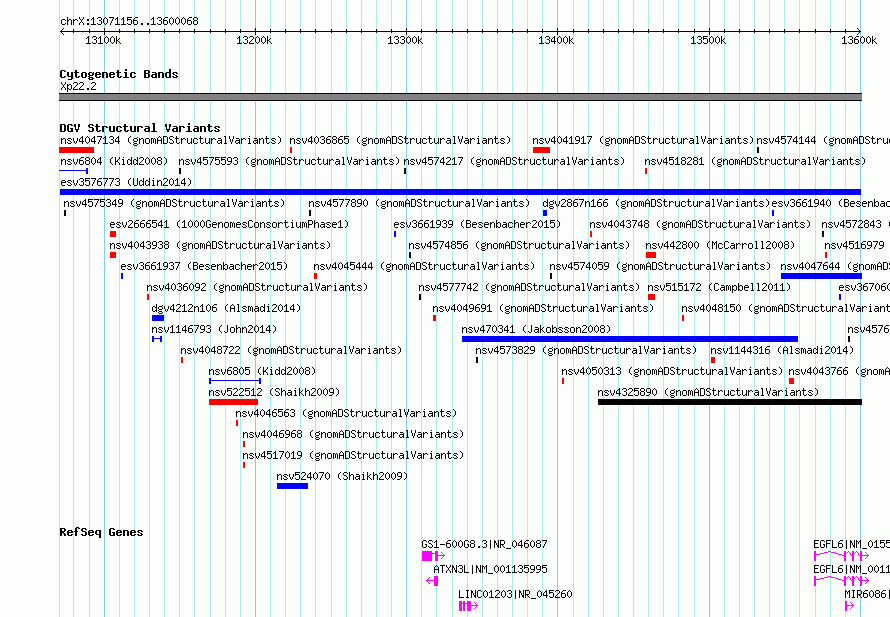
Task: Select the long blue esv3576773 variant bar
Action: coord(460,192)
